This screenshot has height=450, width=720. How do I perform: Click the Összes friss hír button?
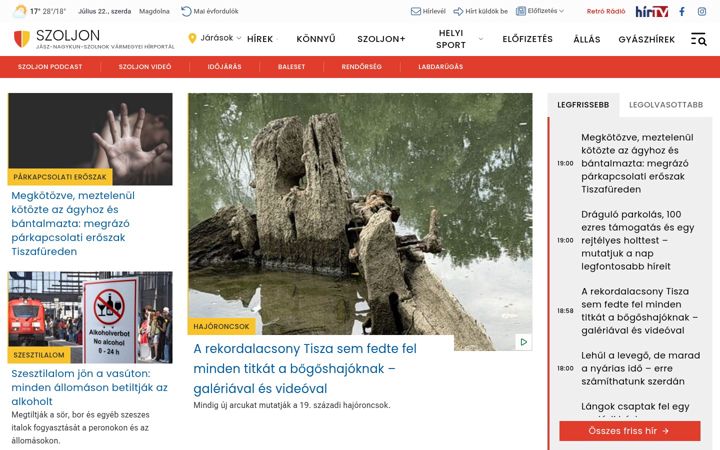[630, 431]
